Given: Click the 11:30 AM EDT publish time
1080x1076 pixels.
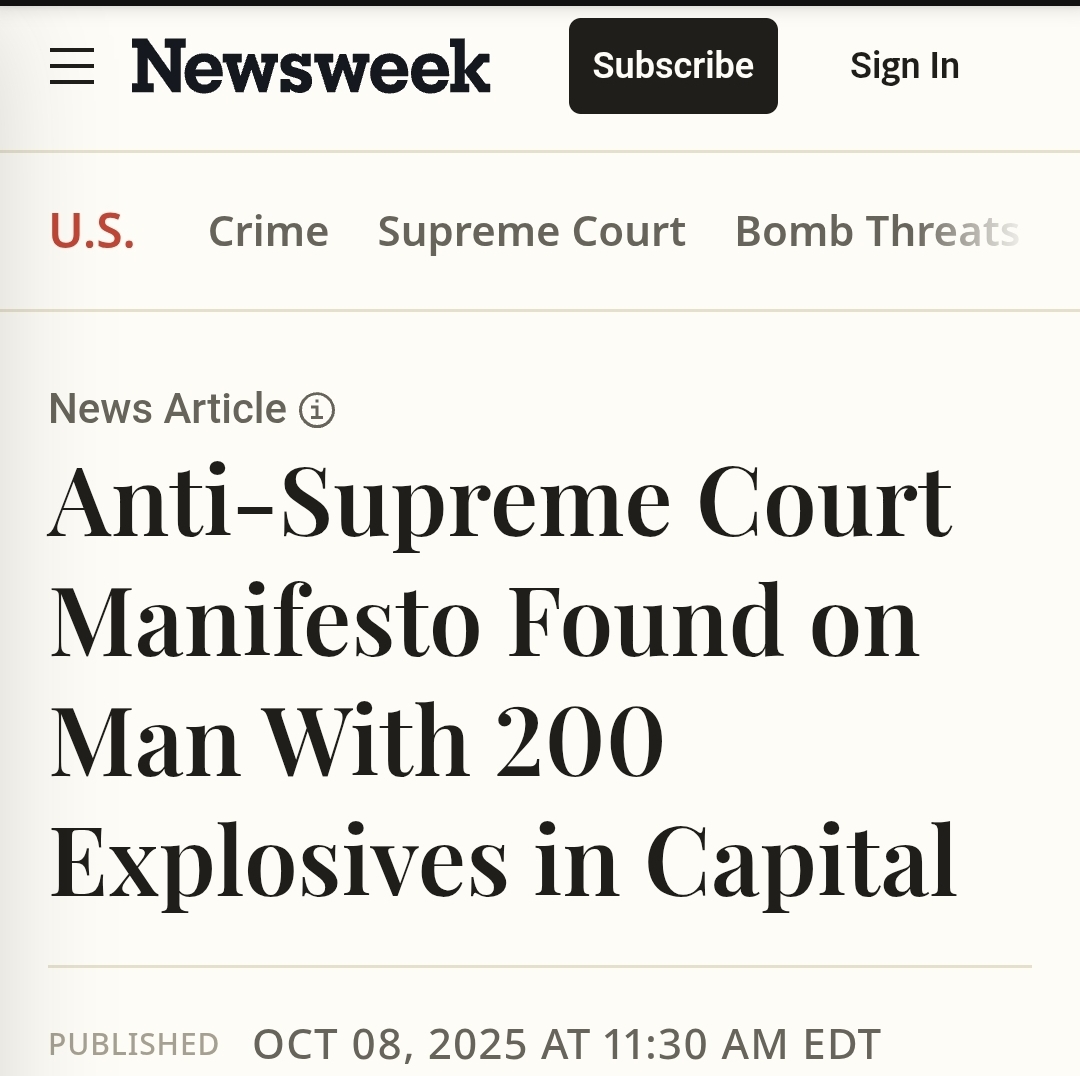Looking at the screenshot, I should (x=742, y=1044).
